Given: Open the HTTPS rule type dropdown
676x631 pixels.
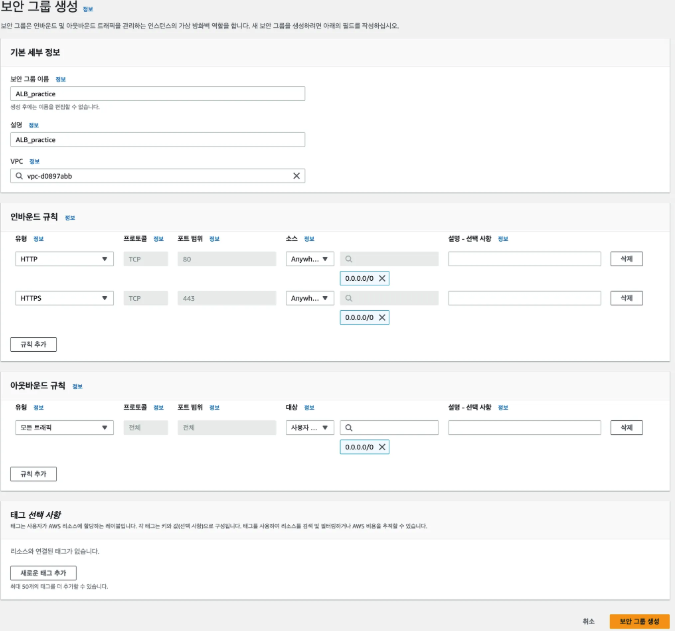Looking at the screenshot, I should pyautogui.click(x=64, y=298).
